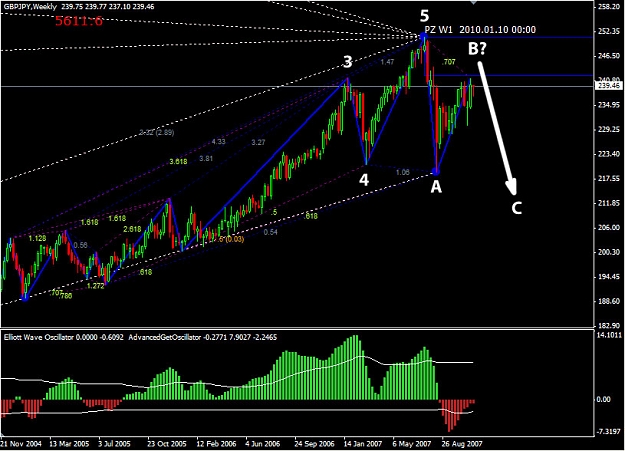The width and height of the screenshot is (625, 451).
Task: Click the 0.00 oscillator zero level
Action: pyautogui.click(x=603, y=400)
